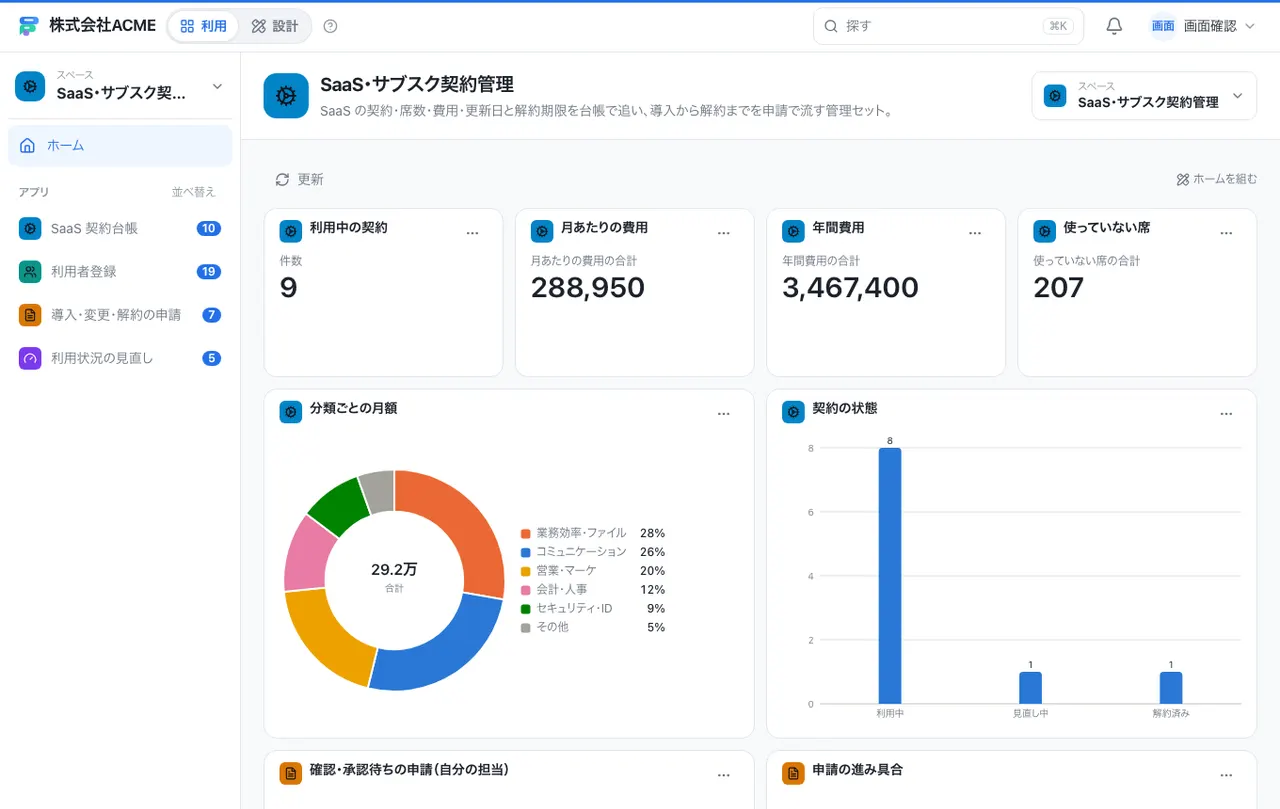This screenshot has width=1280, height=809.
Task: Open the 利用中の契約 card options menu
Action: (x=473, y=233)
